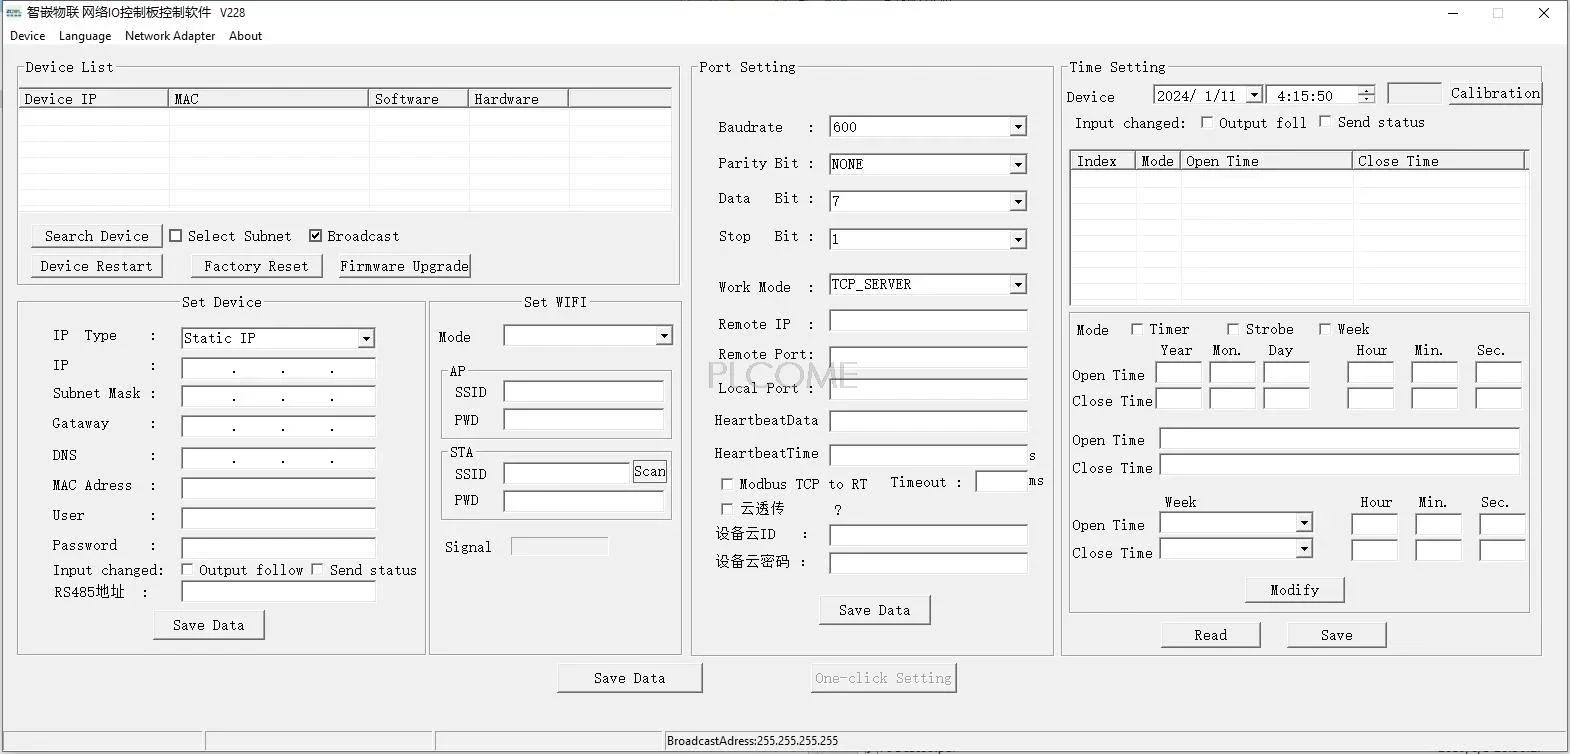Click the Remote IP input field
Viewport: 1570px width, 754px height.
click(928, 321)
